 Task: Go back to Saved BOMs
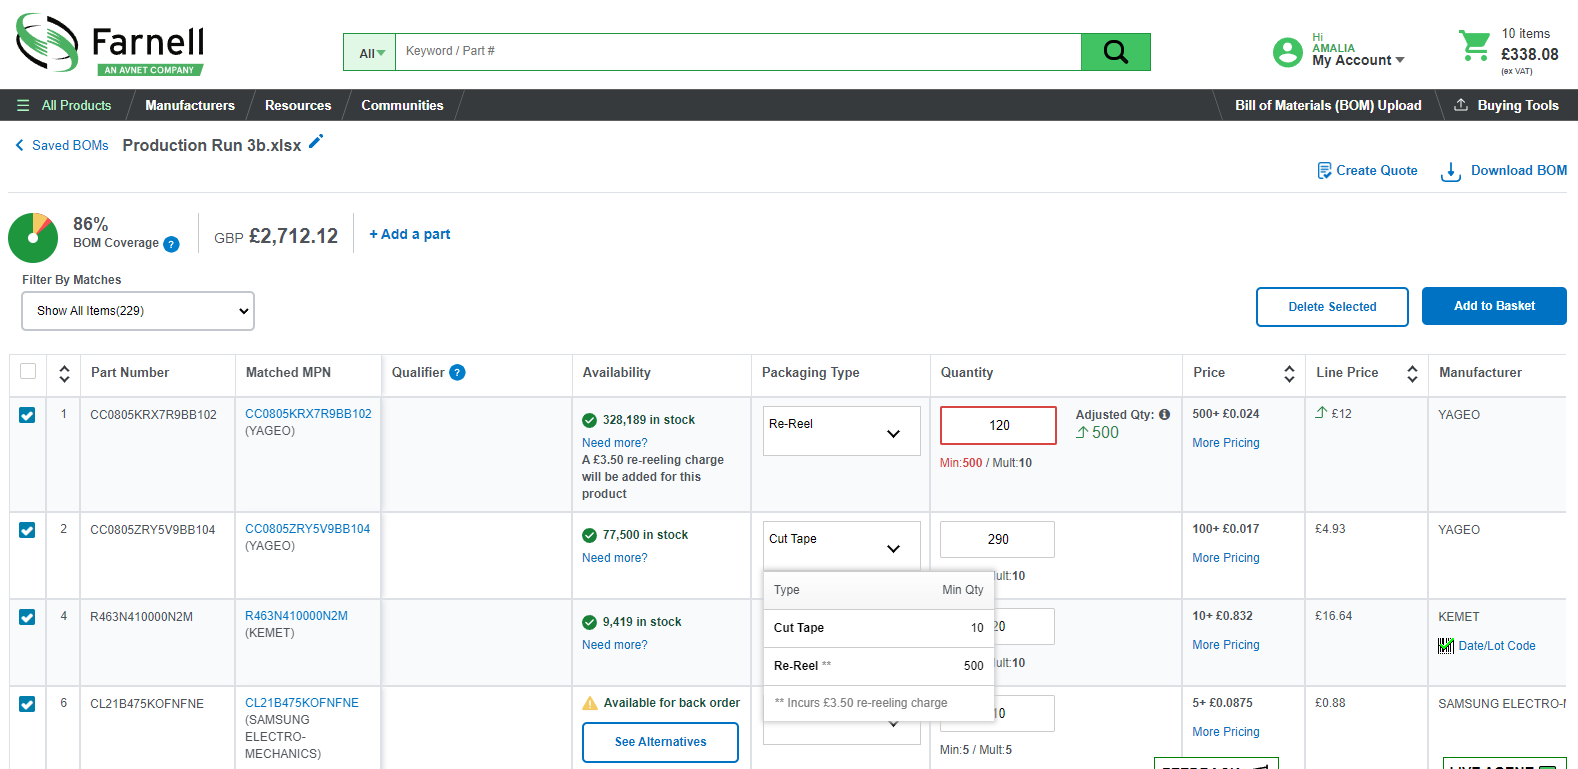pos(70,145)
